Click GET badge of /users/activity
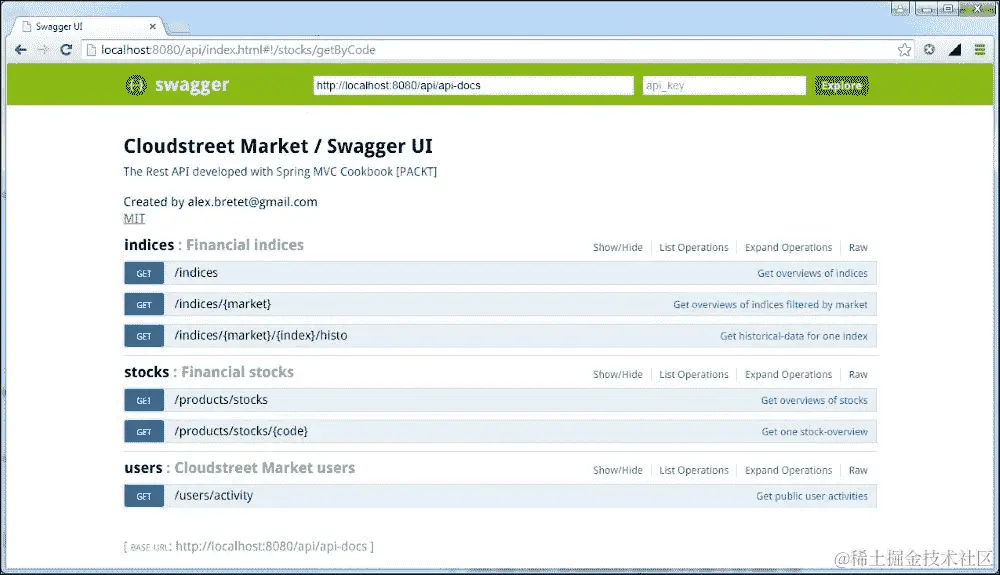The height and width of the screenshot is (575, 1000). [144, 496]
